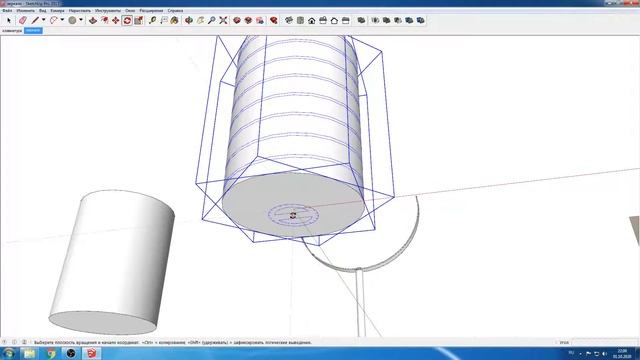Open the Камера menu
The height and width of the screenshot is (360, 640).
pos(58,11)
